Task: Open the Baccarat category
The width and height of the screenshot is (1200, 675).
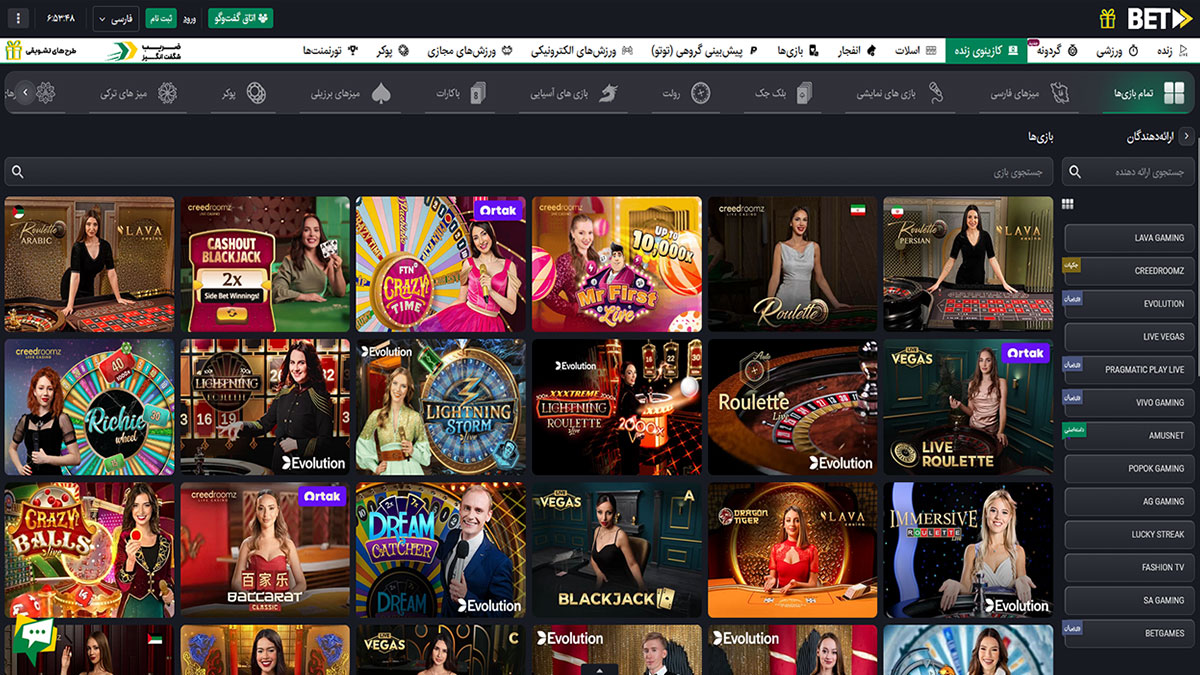Action: click(460, 93)
